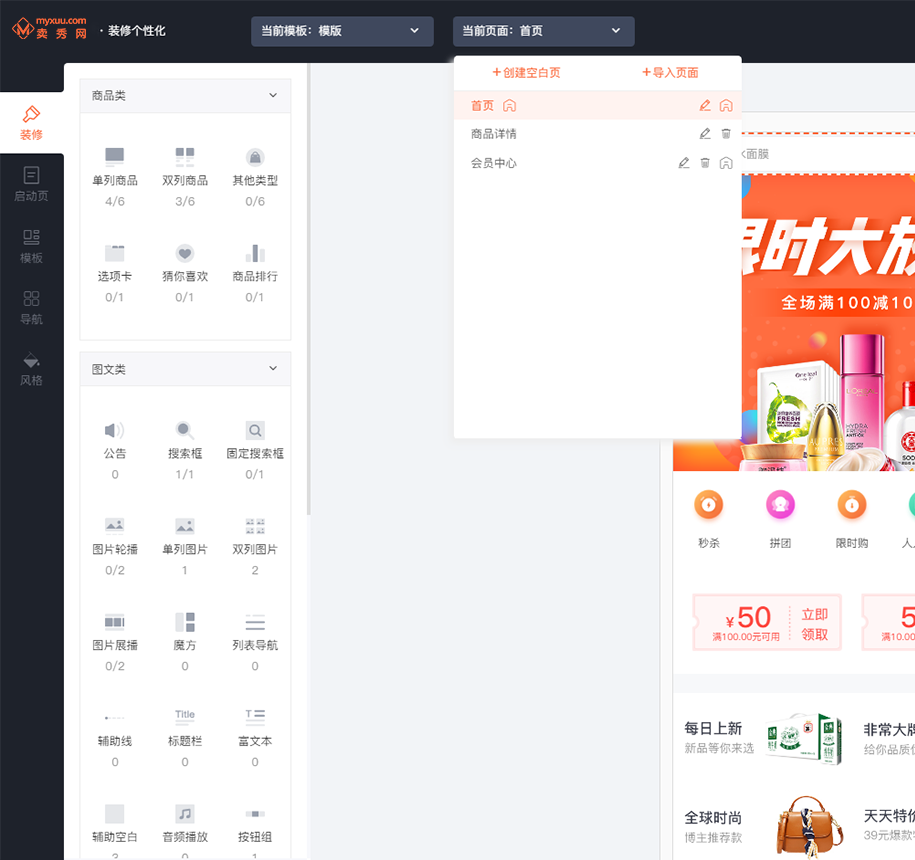
Task: Open the 装修 sidebar section
Action: (x=32, y=123)
